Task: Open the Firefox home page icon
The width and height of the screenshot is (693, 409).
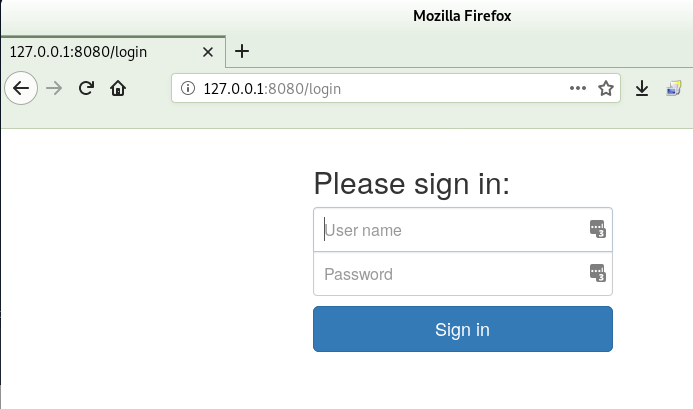Action: point(118,88)
